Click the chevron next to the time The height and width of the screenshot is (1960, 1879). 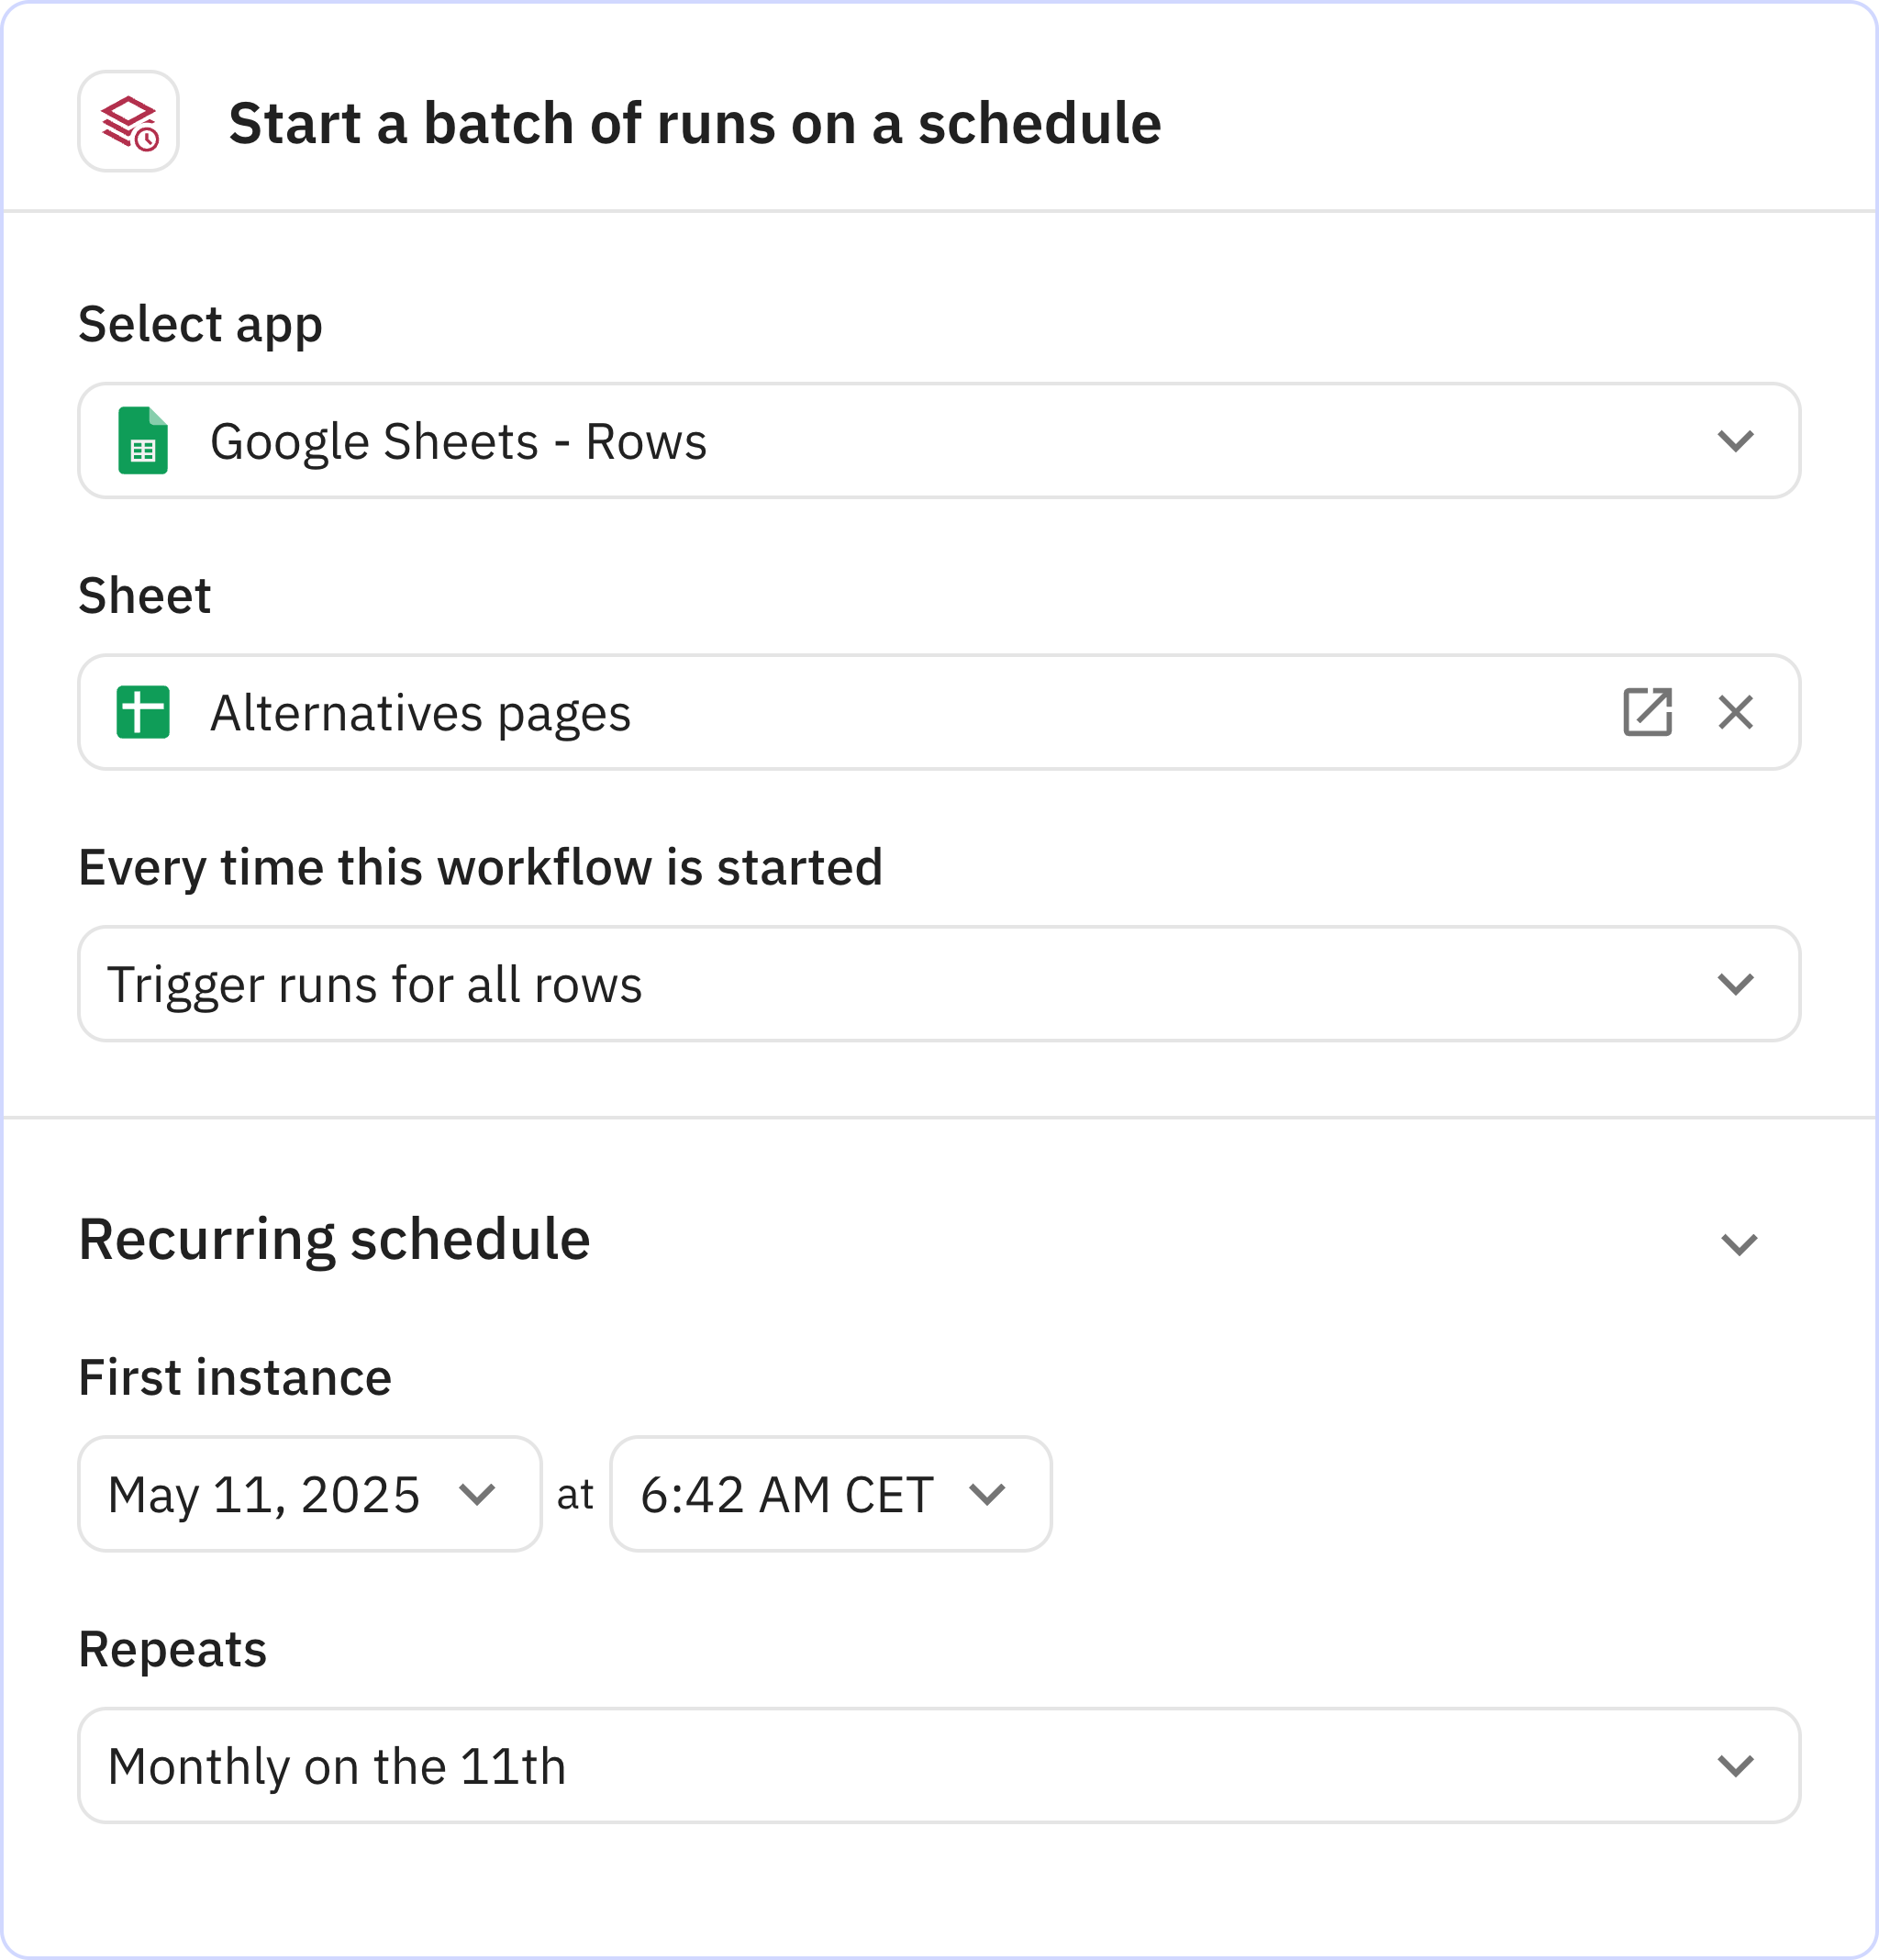point(987,1494)
